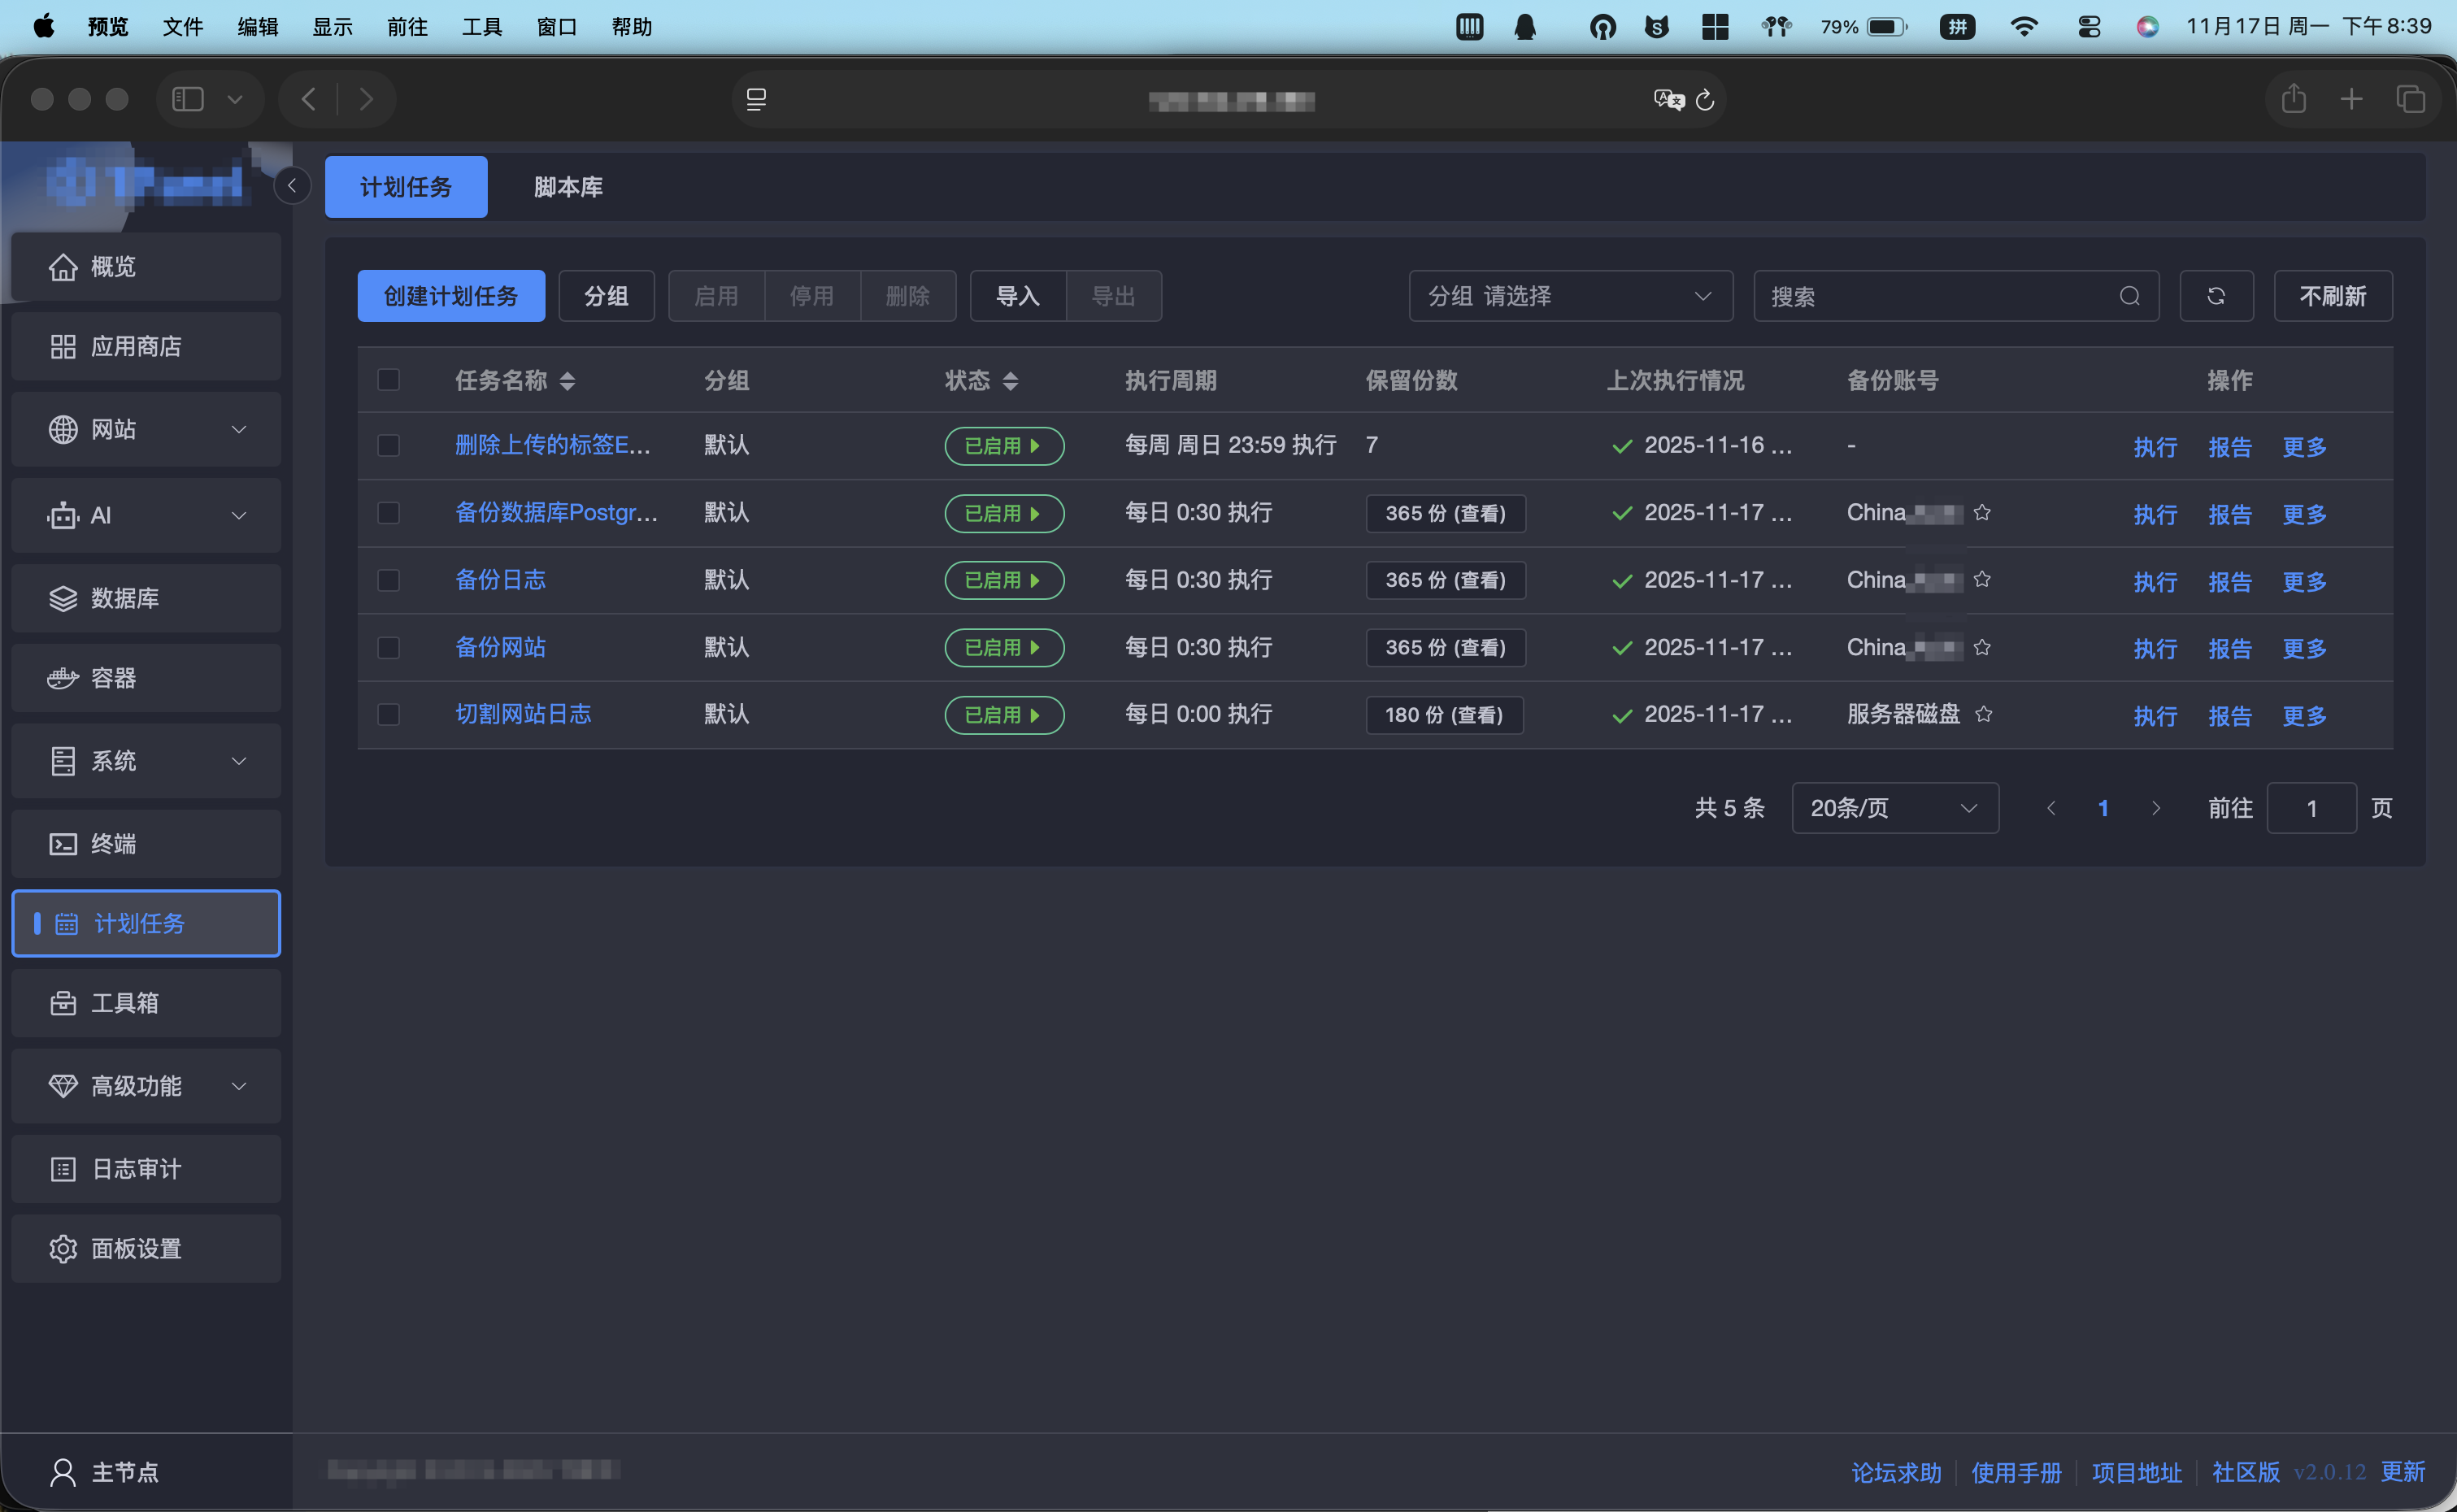Toggle 已启用 status of 备份日志 task
This screenshot has height=1512, width=2457.
(x=1004, y=580)
